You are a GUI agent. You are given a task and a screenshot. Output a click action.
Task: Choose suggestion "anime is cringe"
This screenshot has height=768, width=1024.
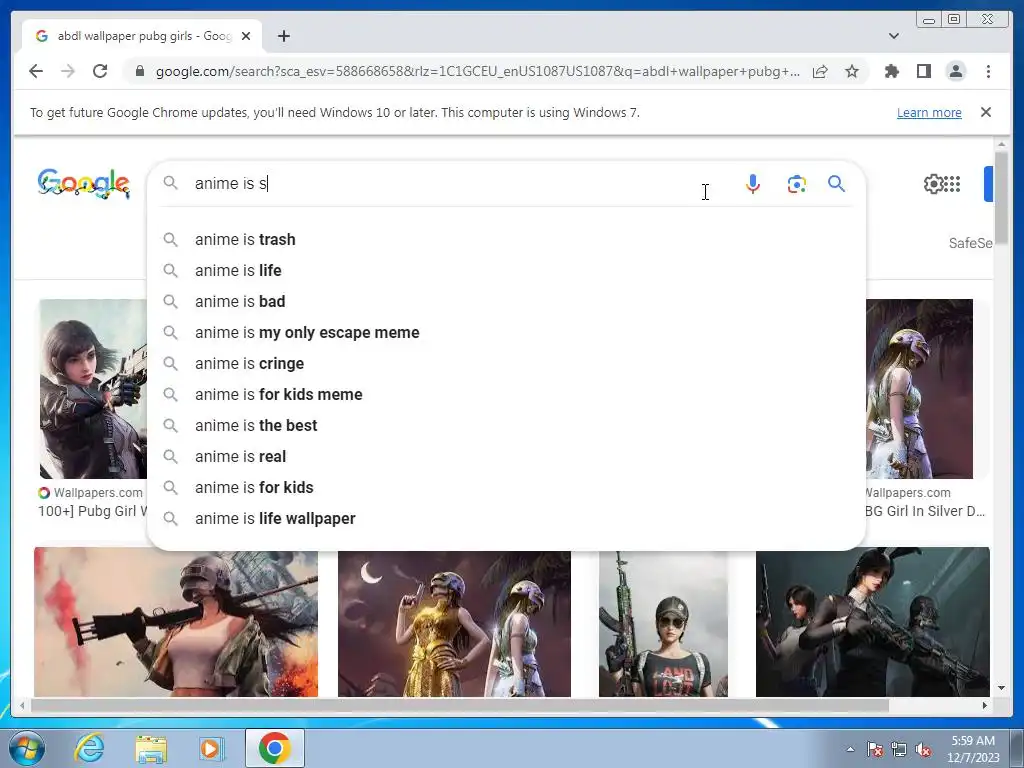tap(506, 364)
